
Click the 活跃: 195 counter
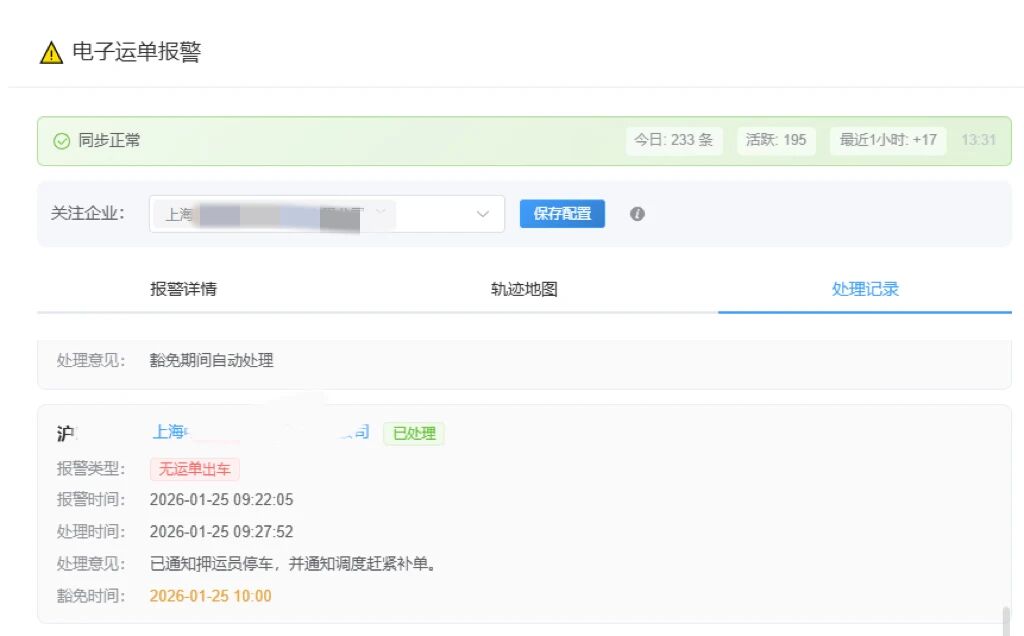pos(776,140)
